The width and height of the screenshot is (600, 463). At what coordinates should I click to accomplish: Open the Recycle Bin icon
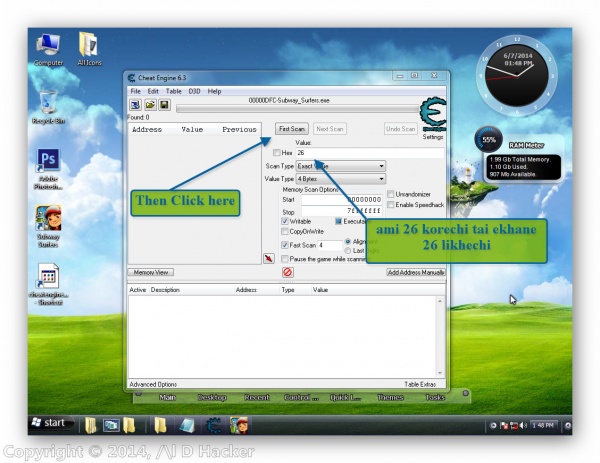(x=48, y=108)
